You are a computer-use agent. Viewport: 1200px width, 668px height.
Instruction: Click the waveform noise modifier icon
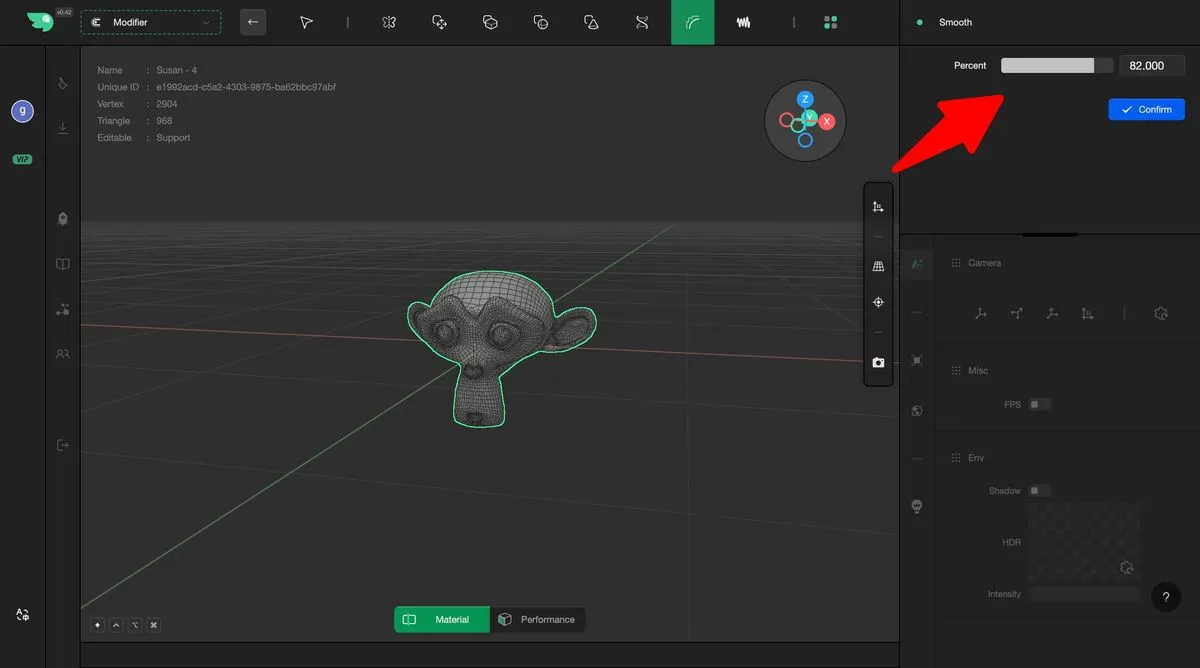[x=744, y=22]
